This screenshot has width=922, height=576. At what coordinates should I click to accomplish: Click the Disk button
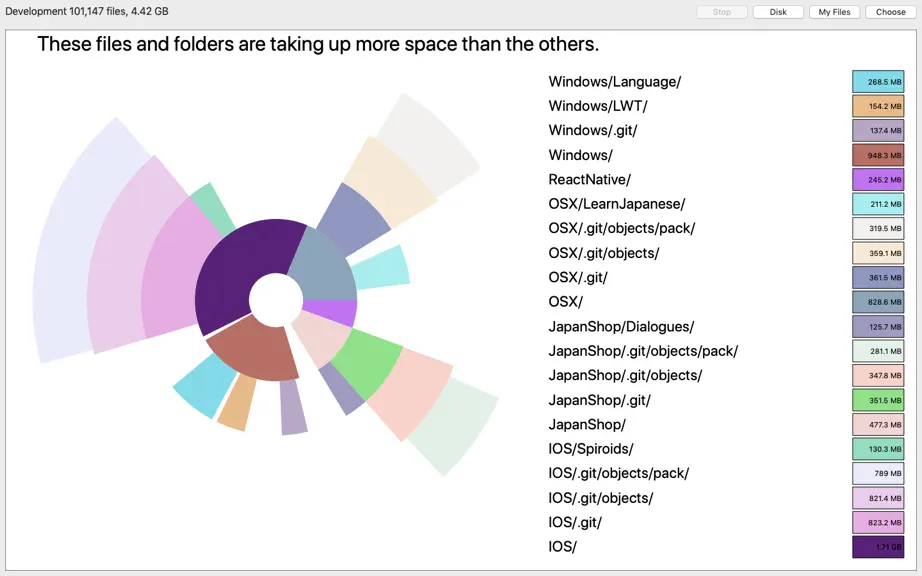(778, 12)
